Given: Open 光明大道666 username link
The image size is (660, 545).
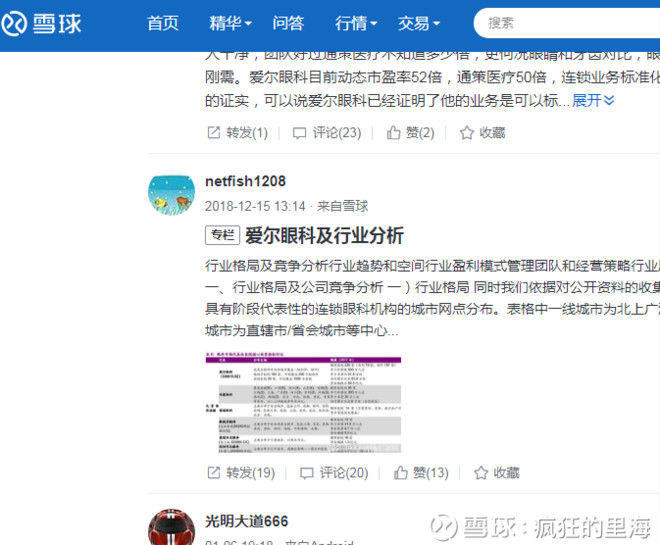Looking at the screenshot, I should click(247, 521).
